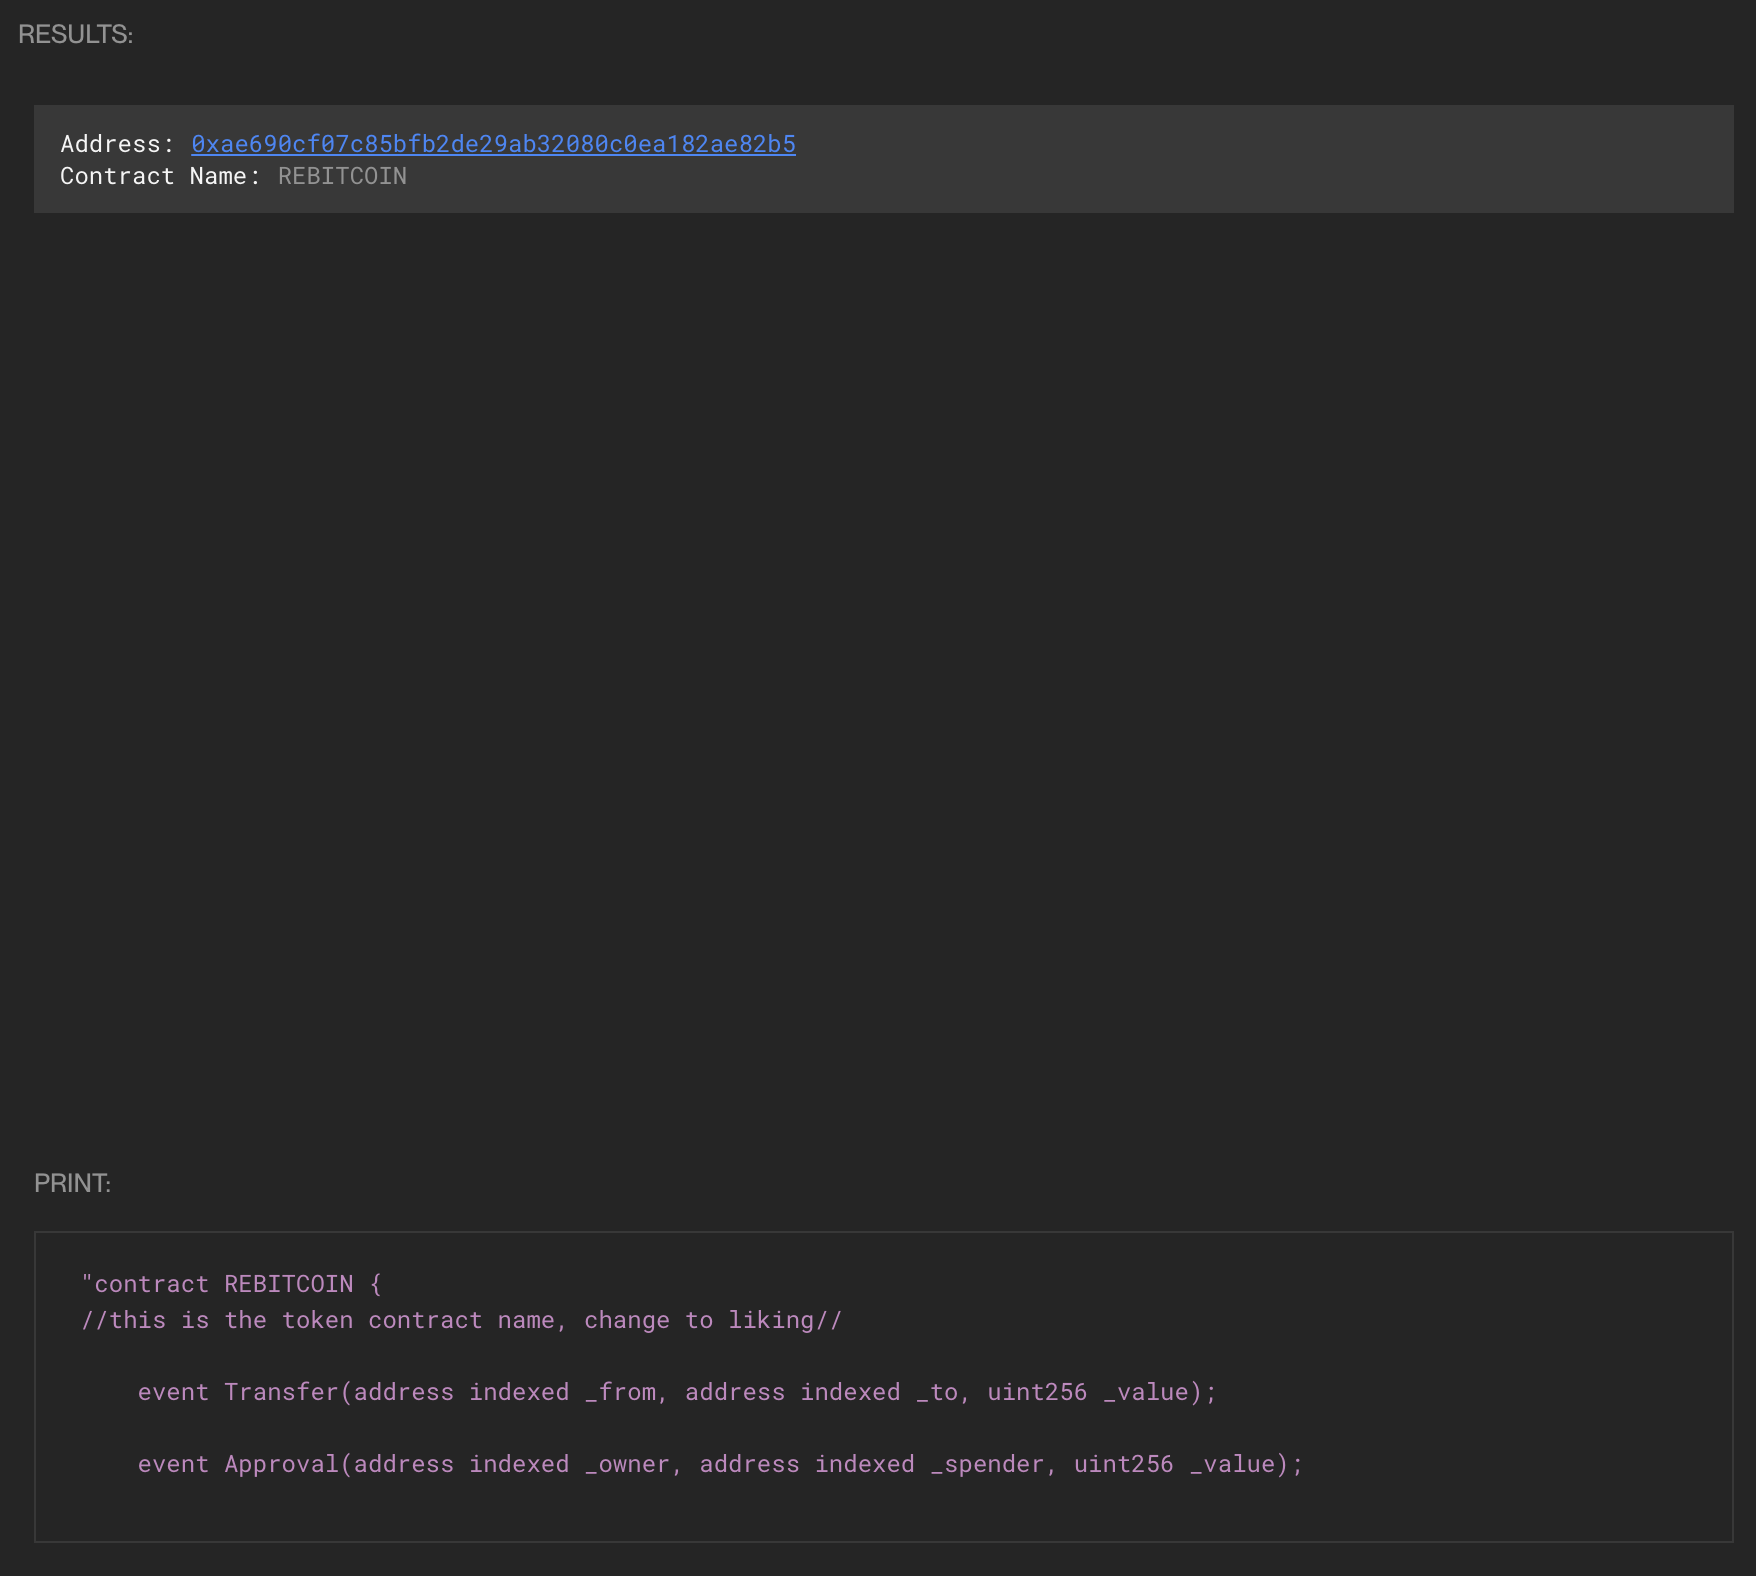Click the word Transfer in the event line

pos(282,1392)
